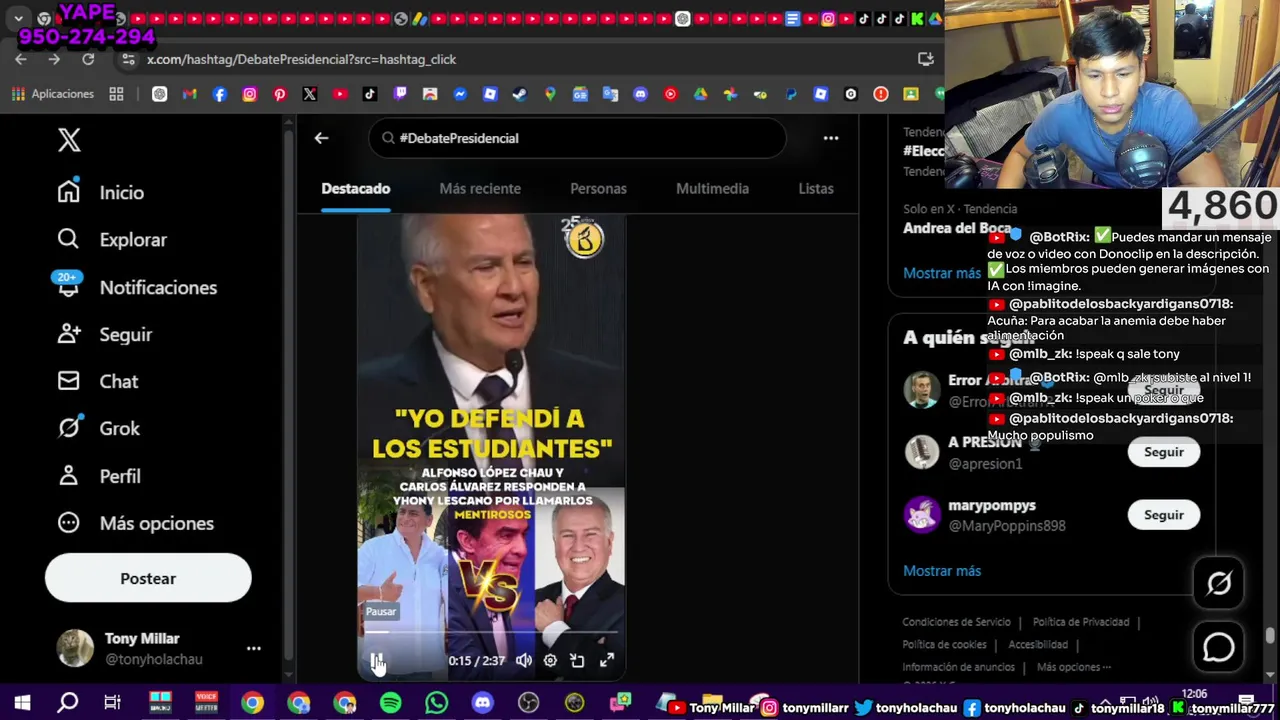Open the Twitch bookmark

point(400,94)
